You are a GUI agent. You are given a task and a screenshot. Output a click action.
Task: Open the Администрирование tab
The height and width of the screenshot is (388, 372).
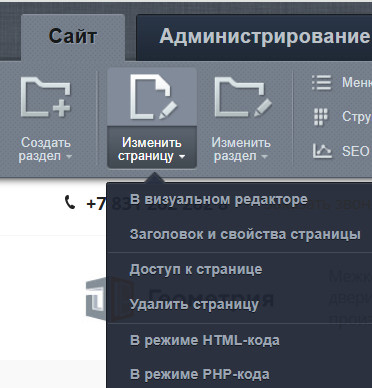click(x=255, y=37)
